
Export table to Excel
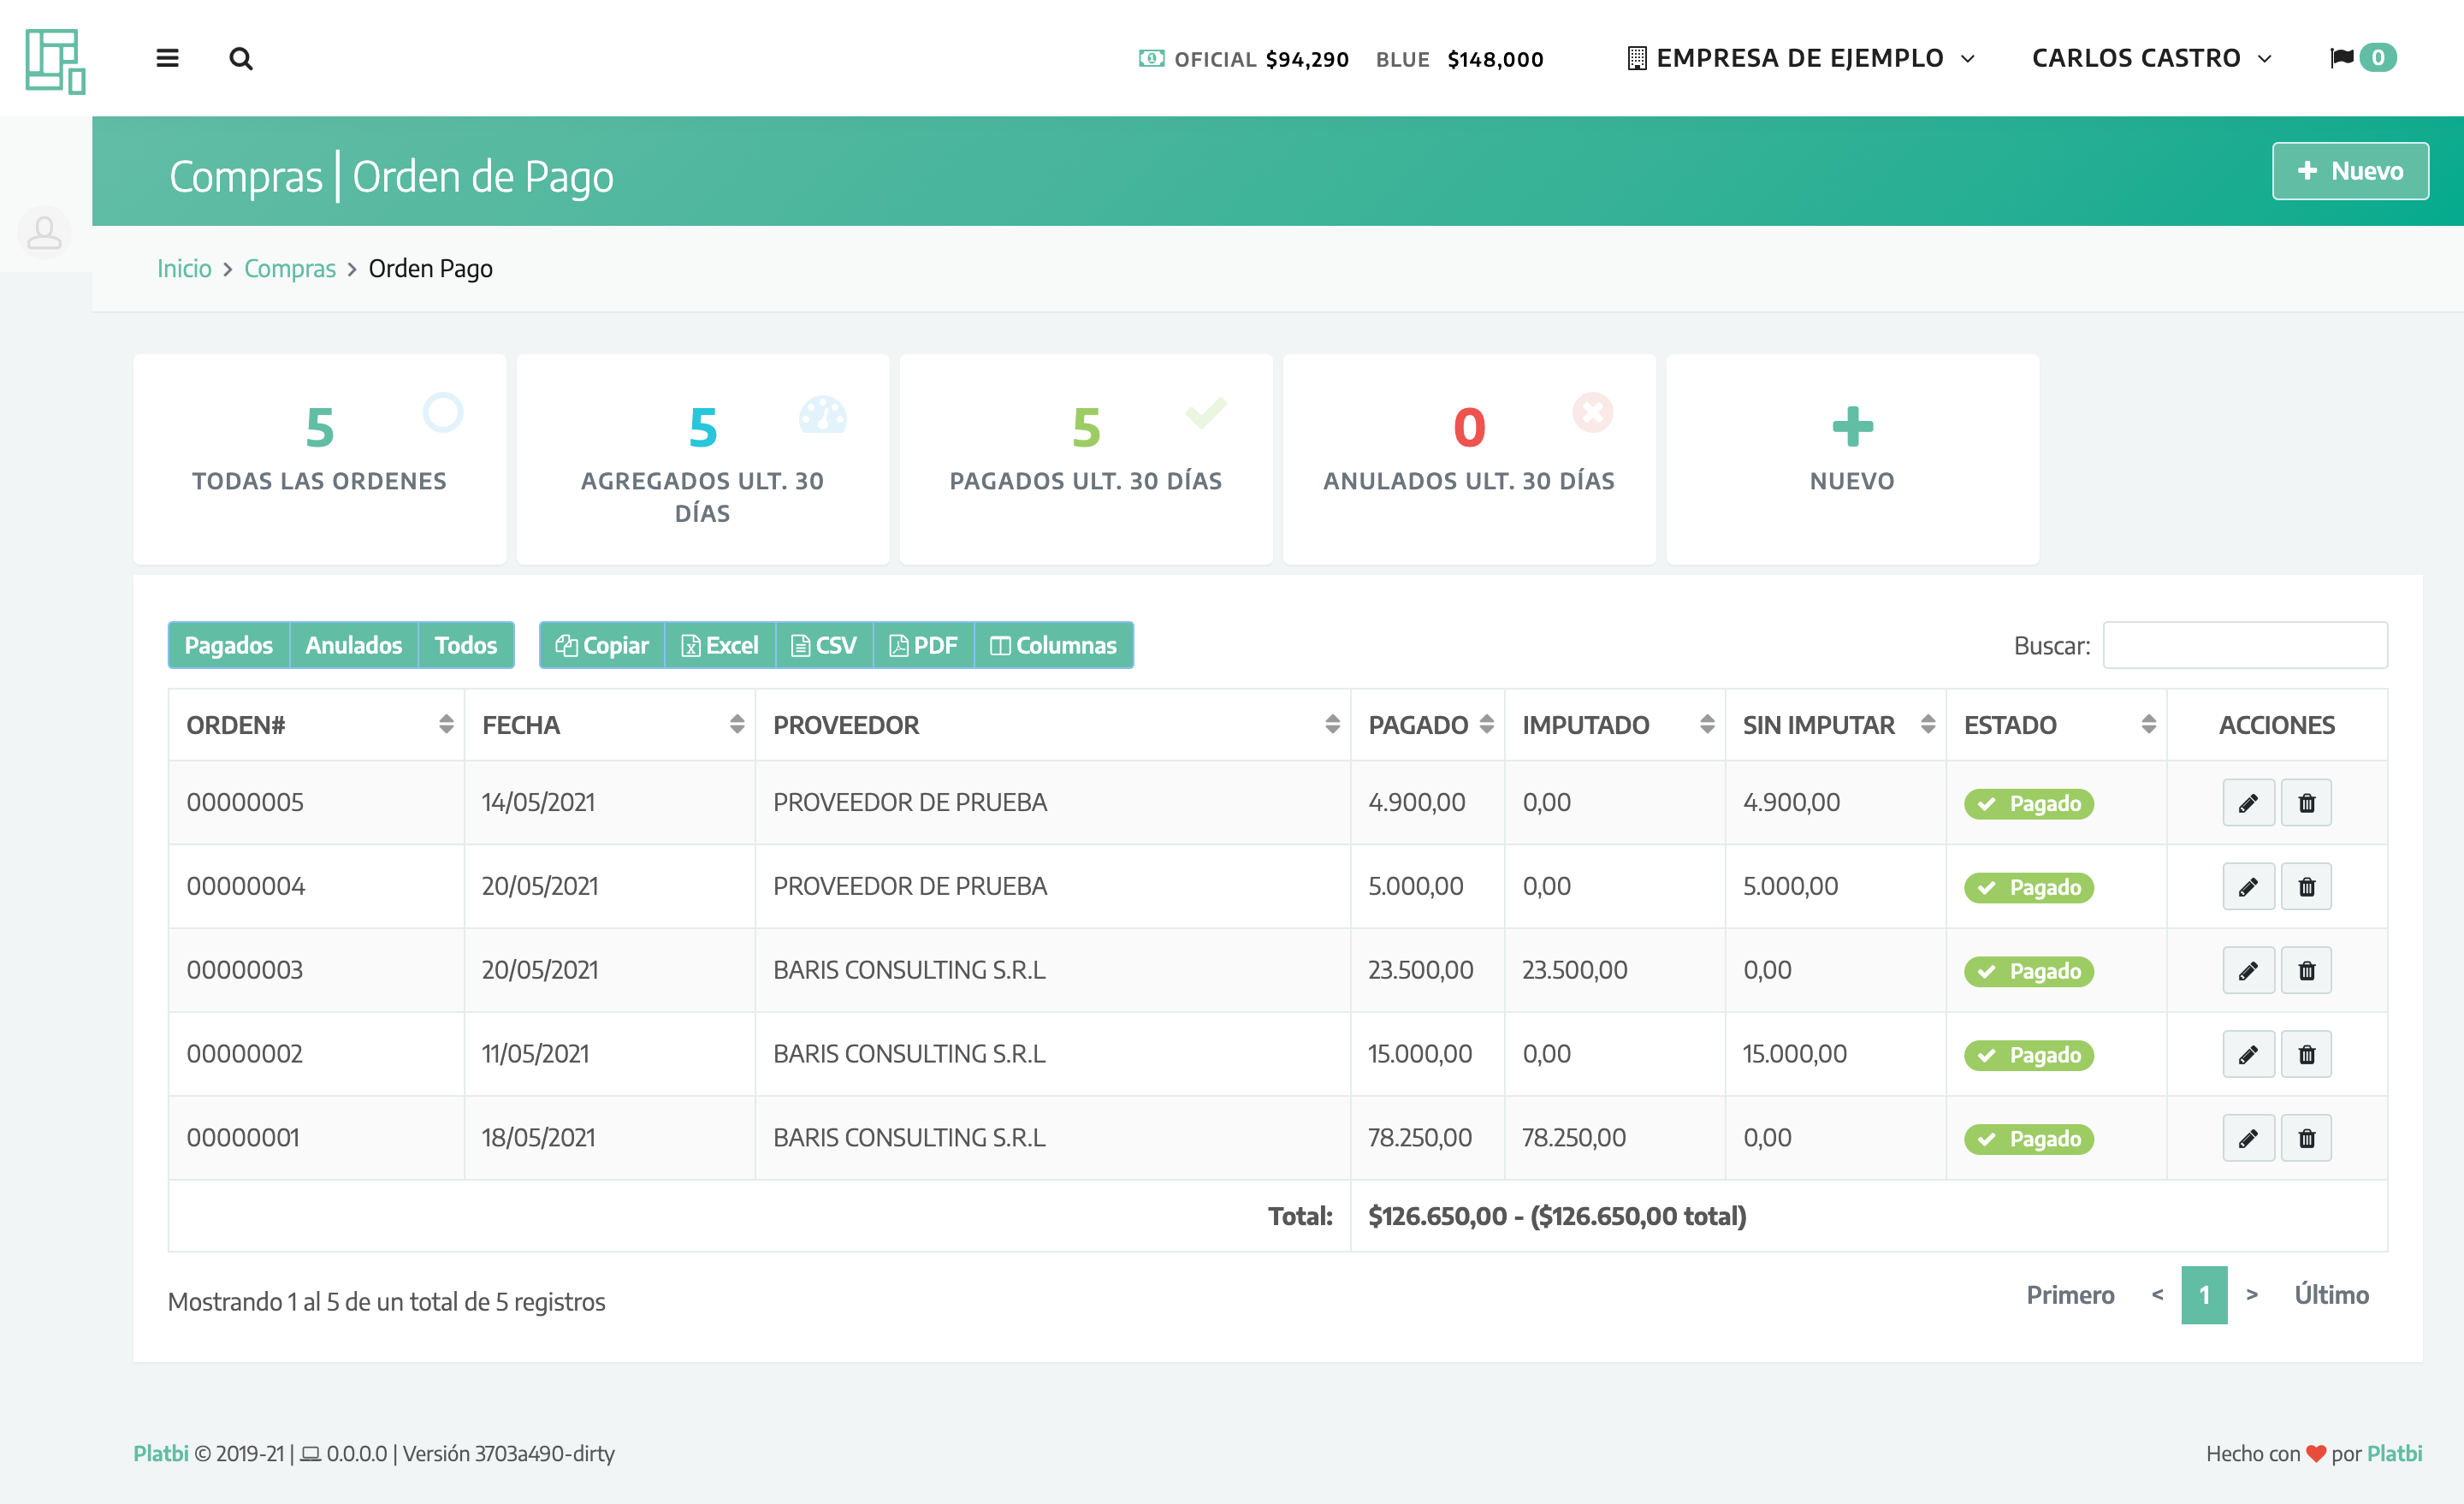point(720,646)
